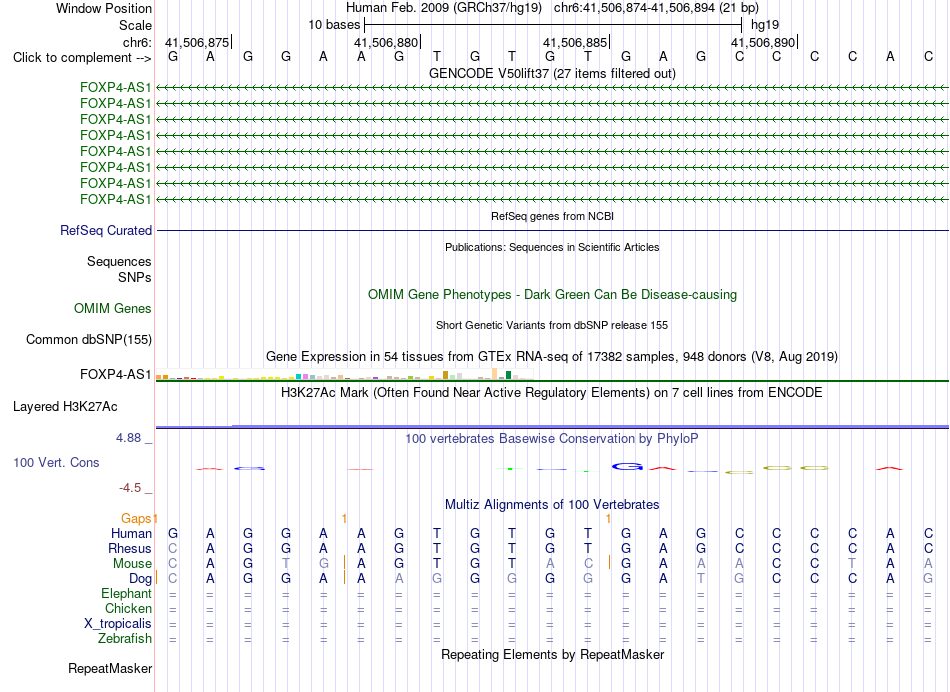Click the FOXP4-AS1 GTEx expression bar chart

345,374
